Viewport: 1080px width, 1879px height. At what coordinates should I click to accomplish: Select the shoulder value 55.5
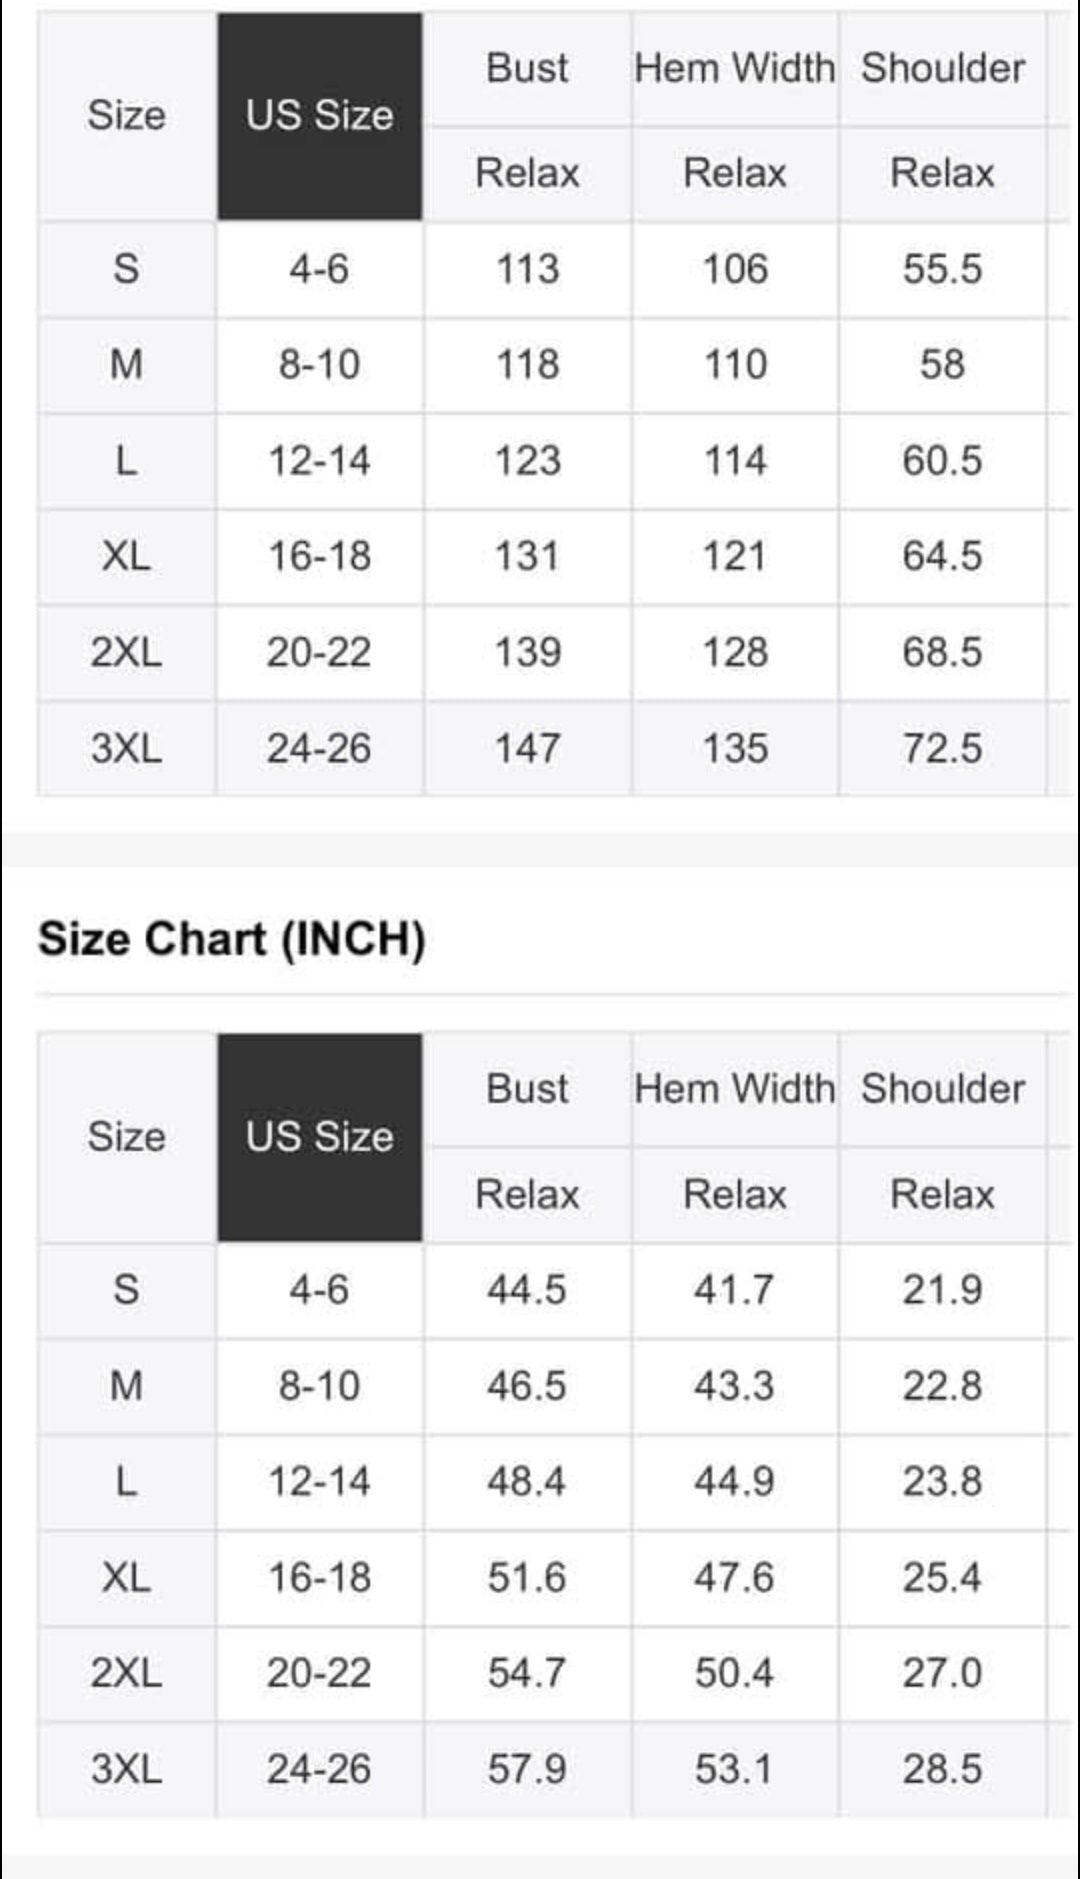942,269
